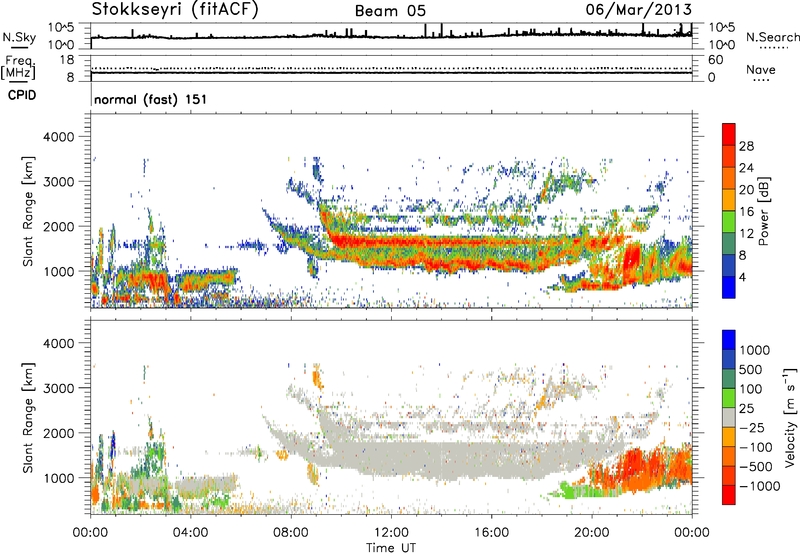This screenshot has height=554, width=800.
Task: Select the 'Beam 05' label
Action: point(390,11)
